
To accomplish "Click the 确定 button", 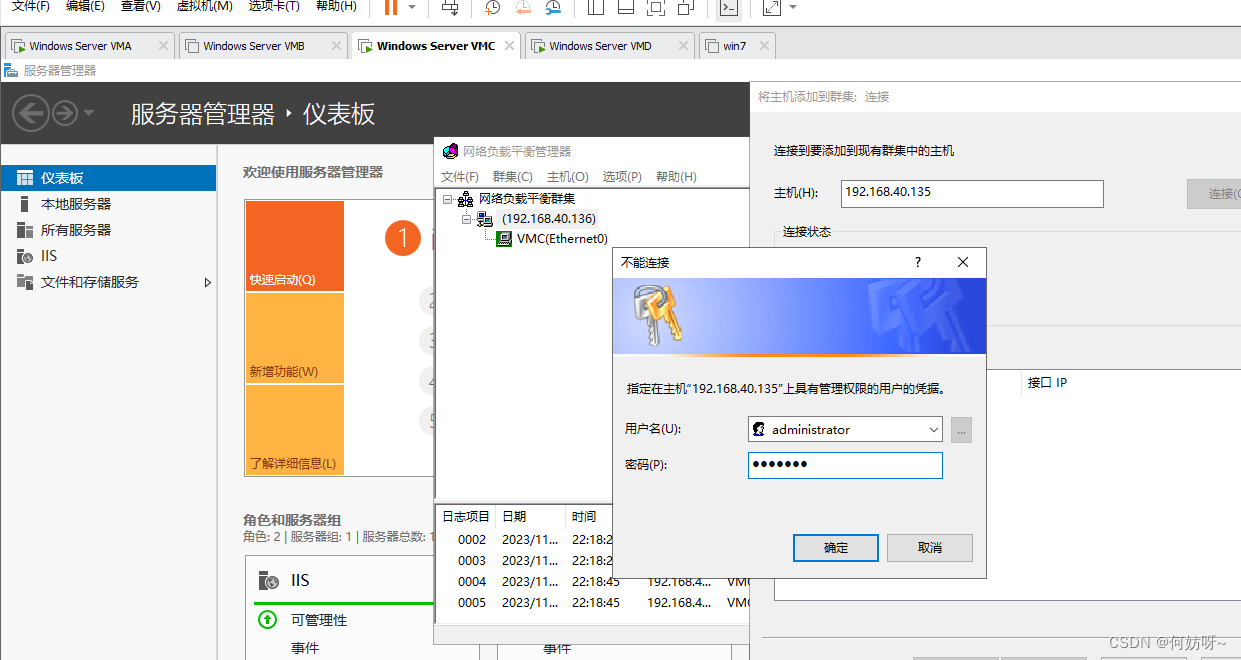I will tap(835, 548).
